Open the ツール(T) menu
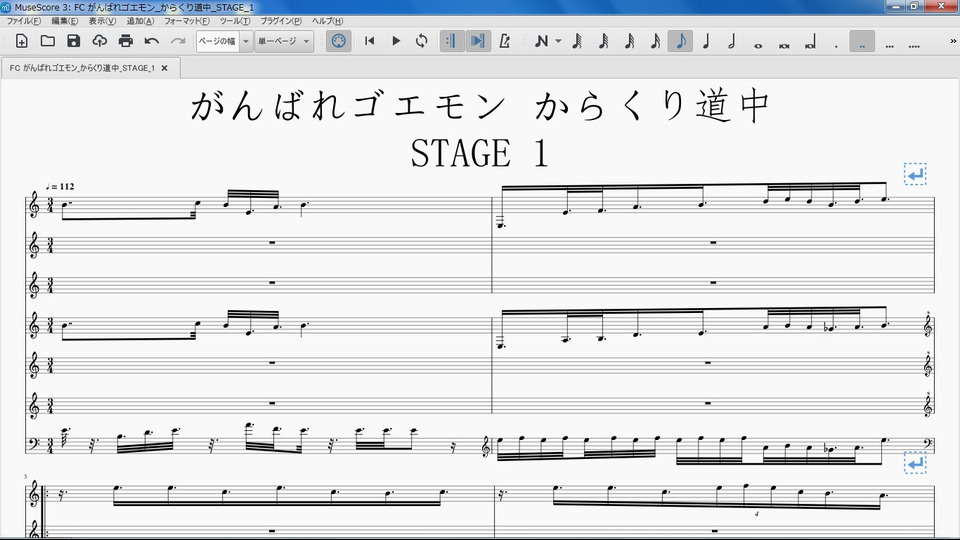960x540 pixels. (234, 21)
